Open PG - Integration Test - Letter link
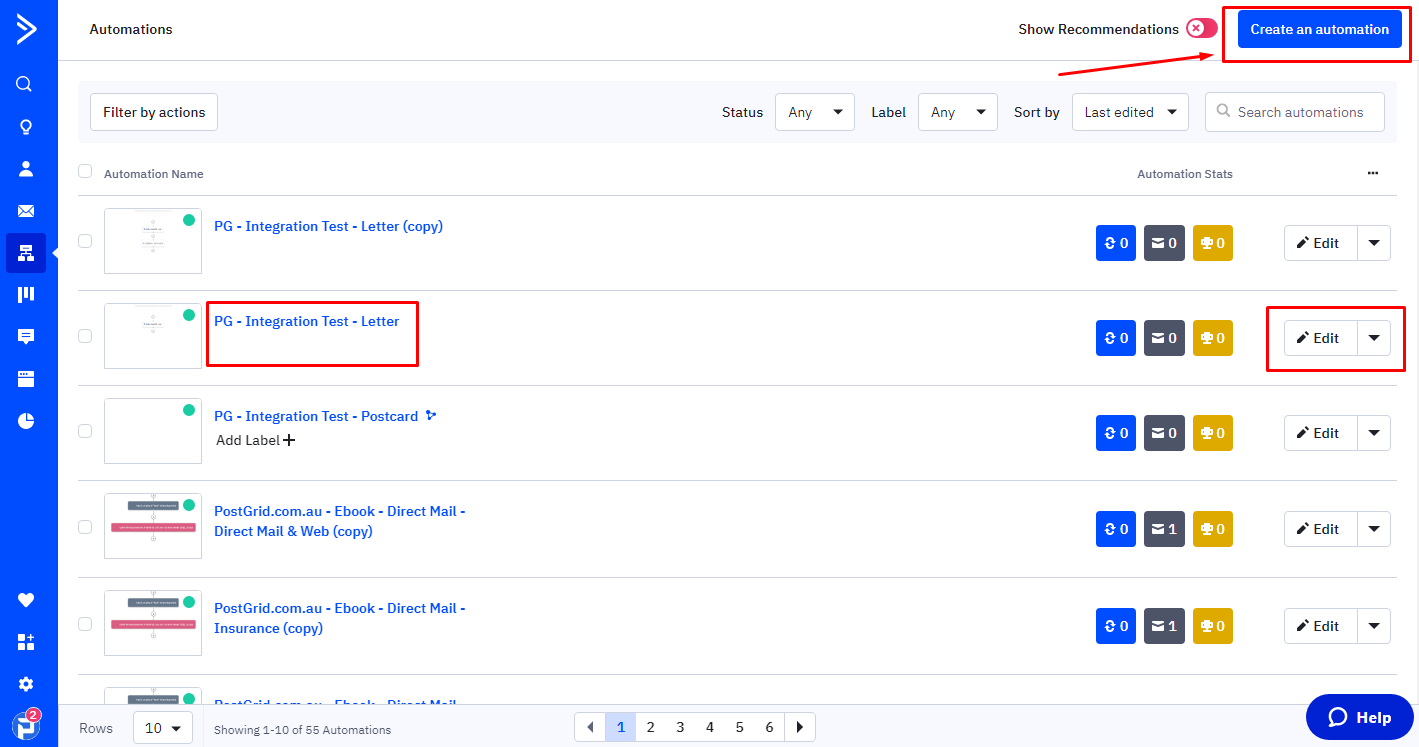 (x=306, y=321)
